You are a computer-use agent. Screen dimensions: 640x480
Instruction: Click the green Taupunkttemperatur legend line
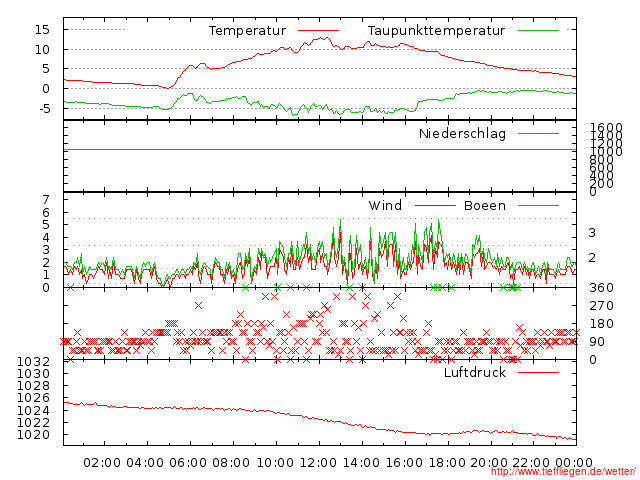(x=538, y=31)
